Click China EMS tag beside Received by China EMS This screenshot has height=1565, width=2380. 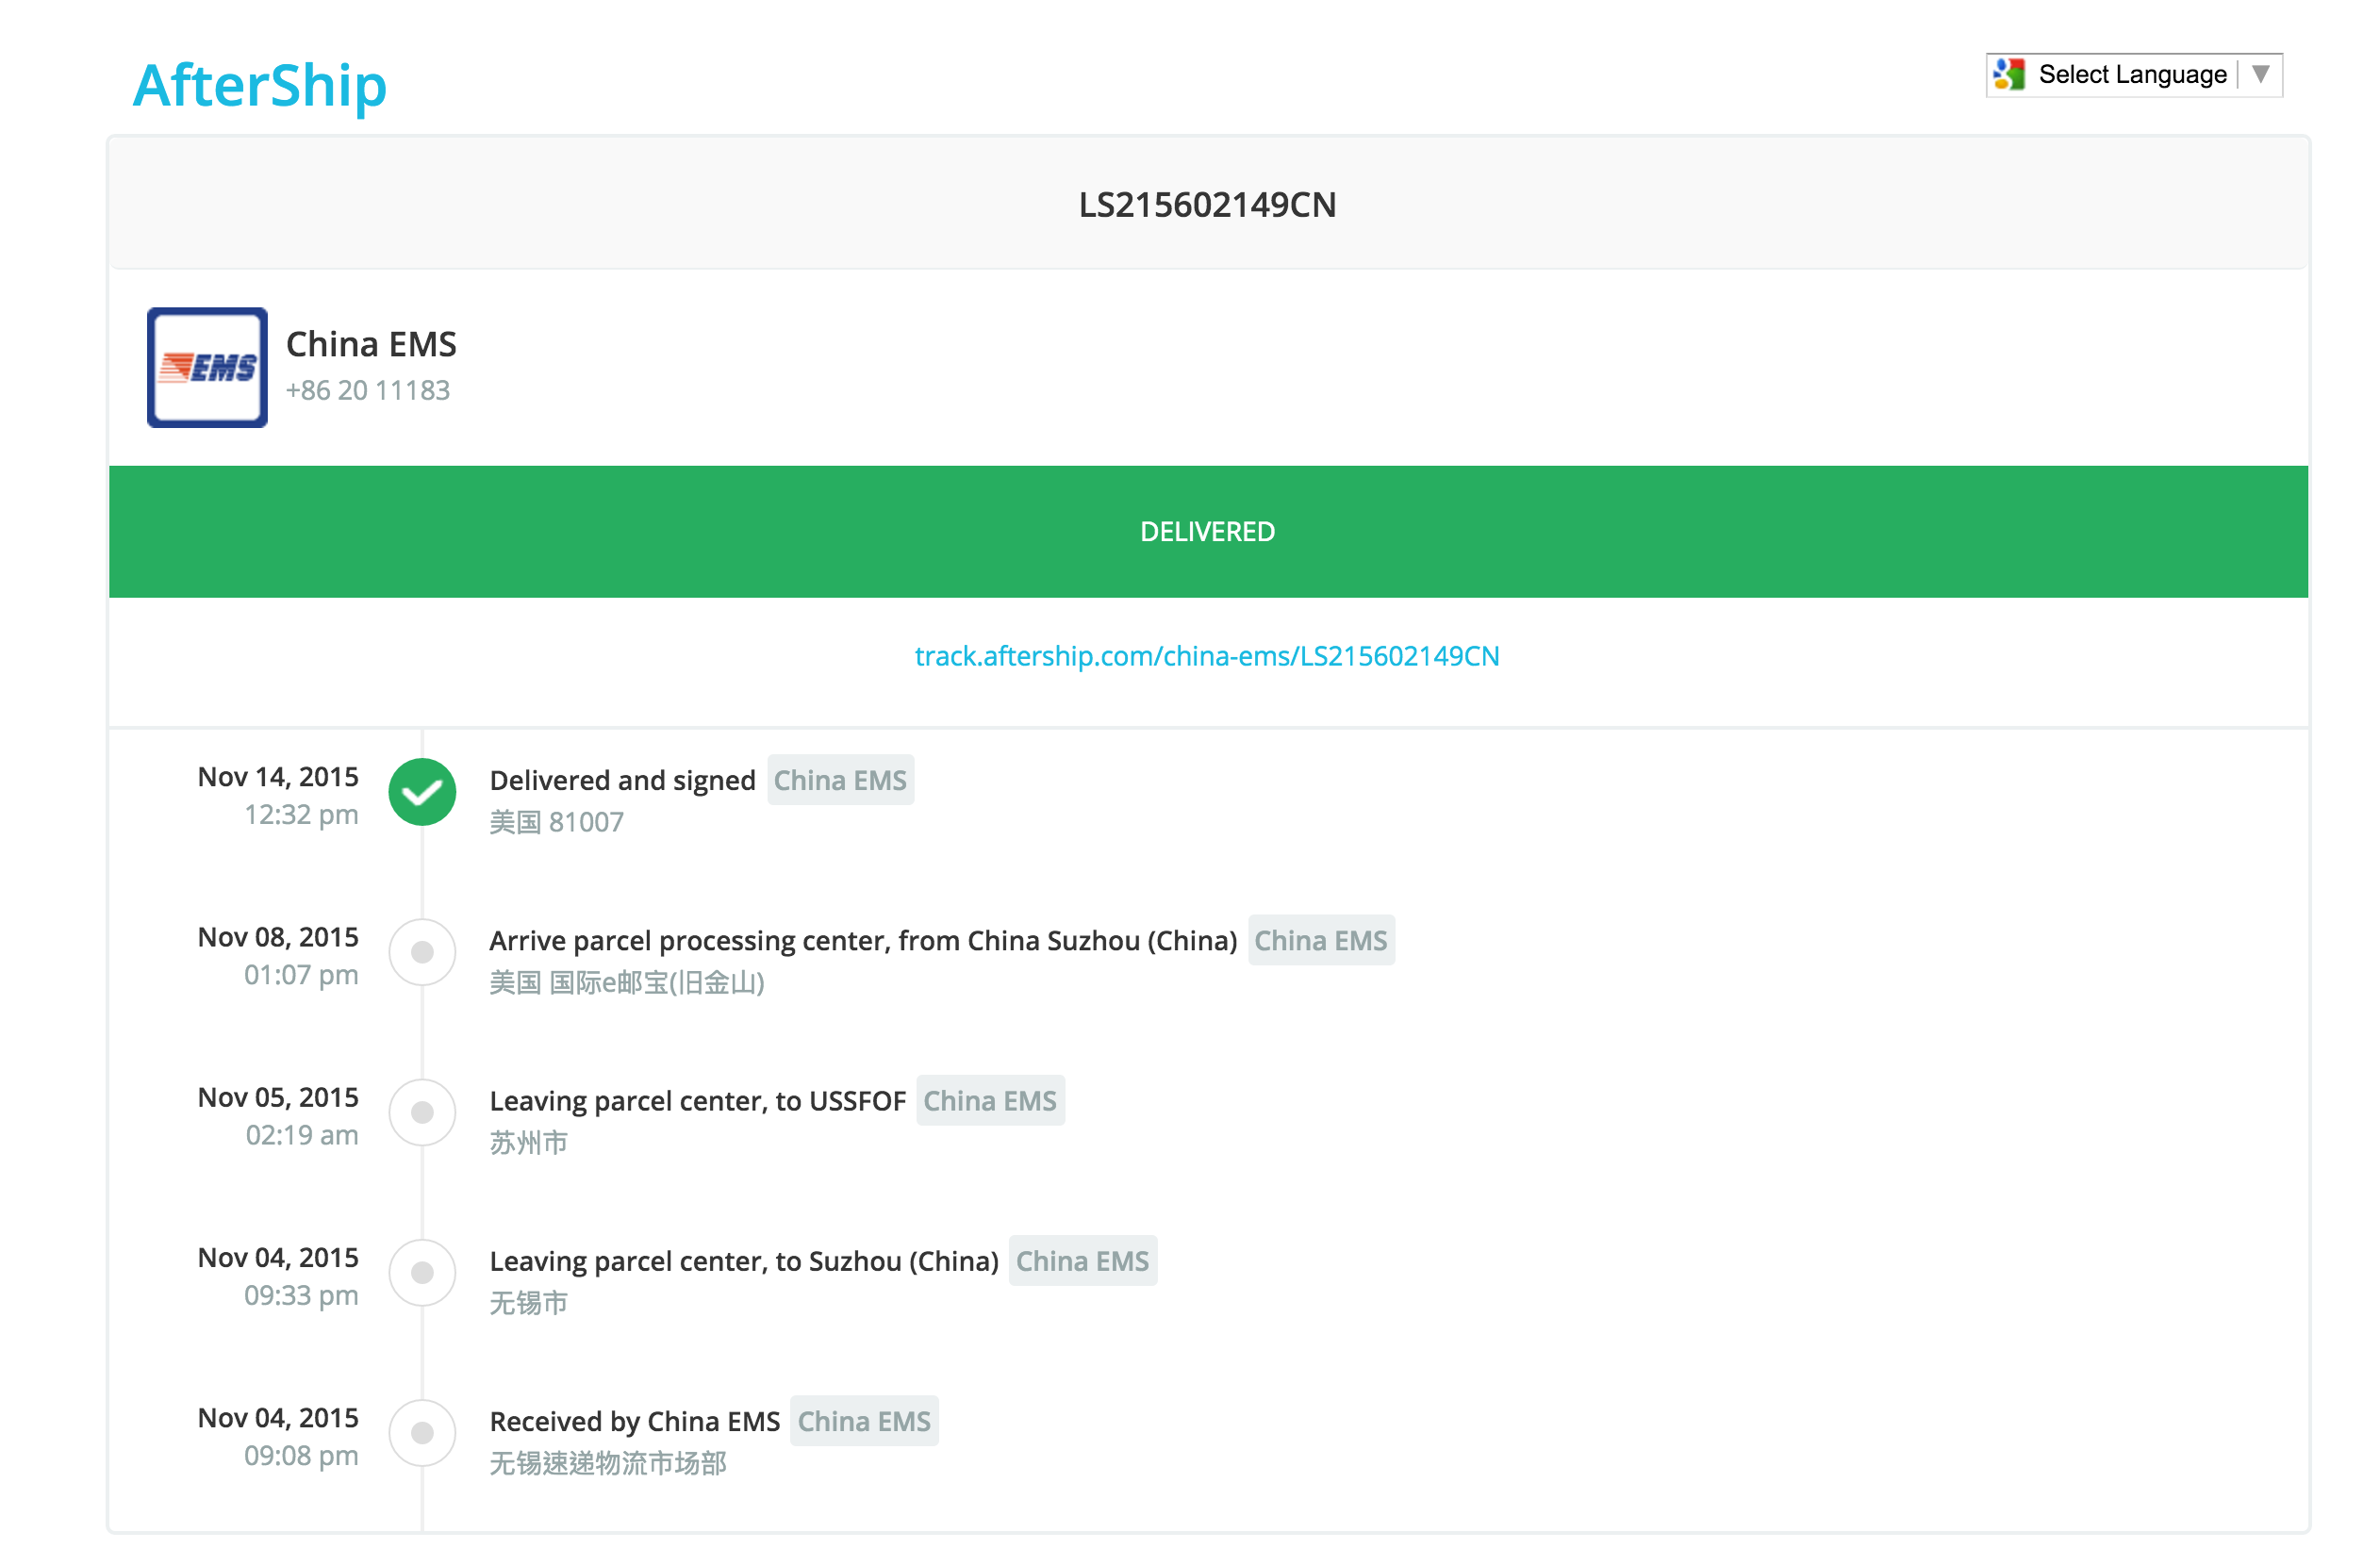click(863, 1421)
